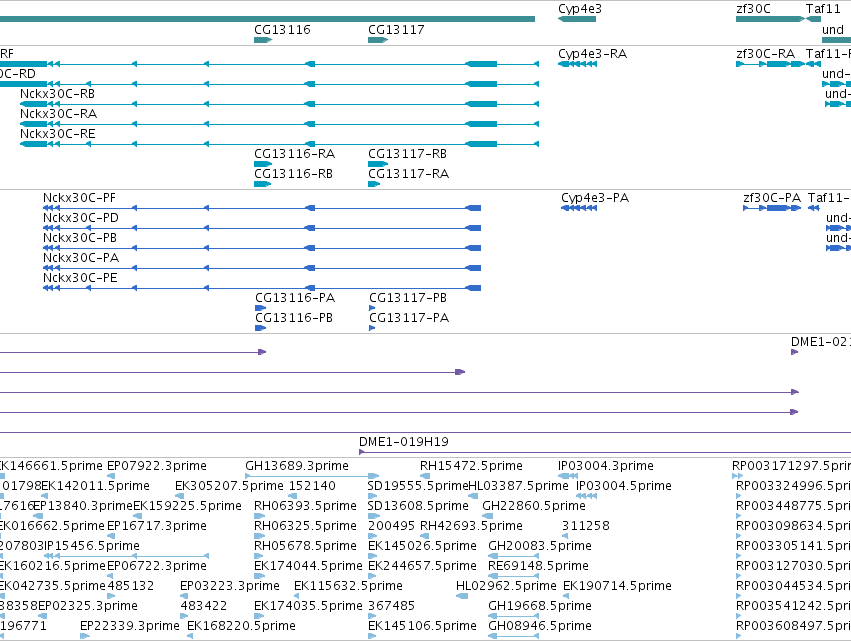Open EST SD13608.5prime label

click(x=418, y=506)
